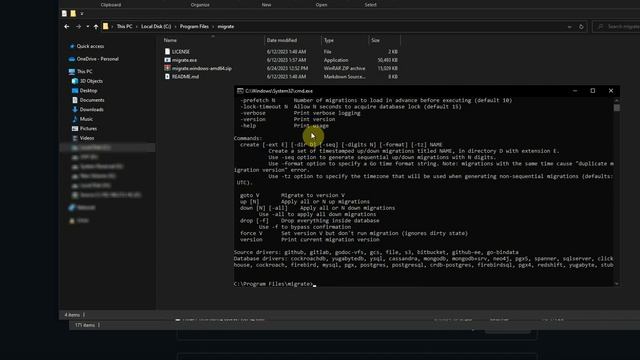Image resolution: width=640 pixels, height=360 pixels.
Task: Go forward with the Forward arrow
Action: [78, 27]
